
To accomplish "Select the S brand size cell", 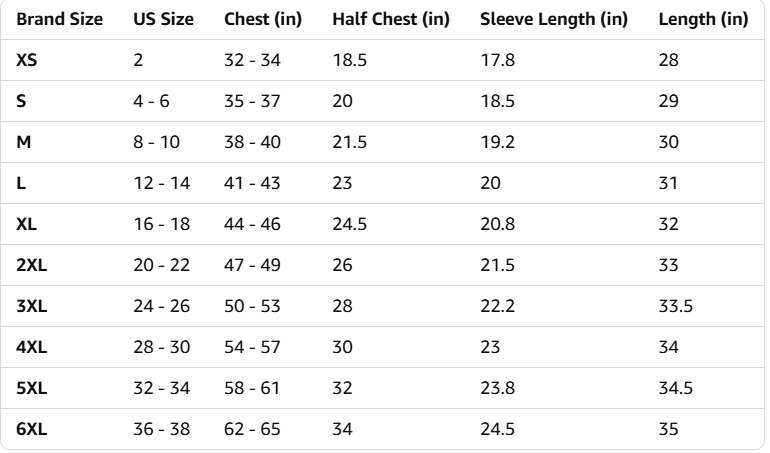I will pos(23,101).
